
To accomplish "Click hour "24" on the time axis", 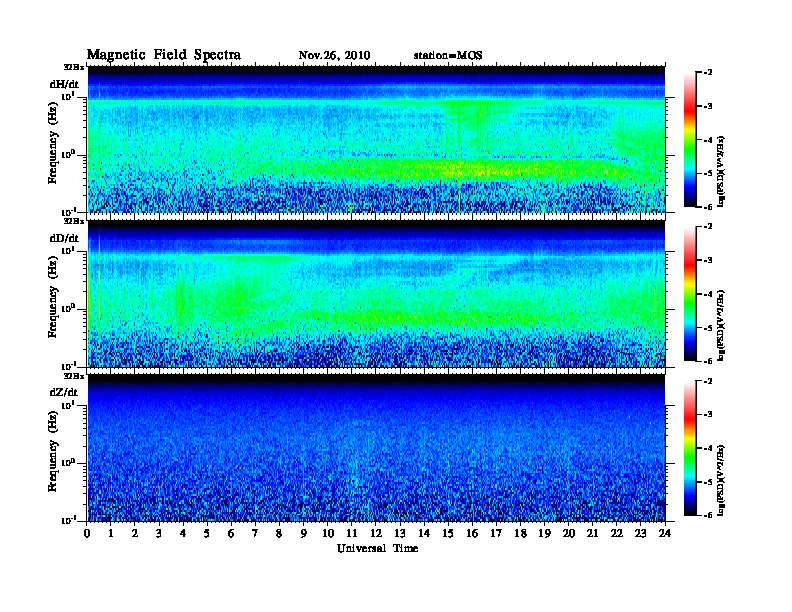I will 665,533.
